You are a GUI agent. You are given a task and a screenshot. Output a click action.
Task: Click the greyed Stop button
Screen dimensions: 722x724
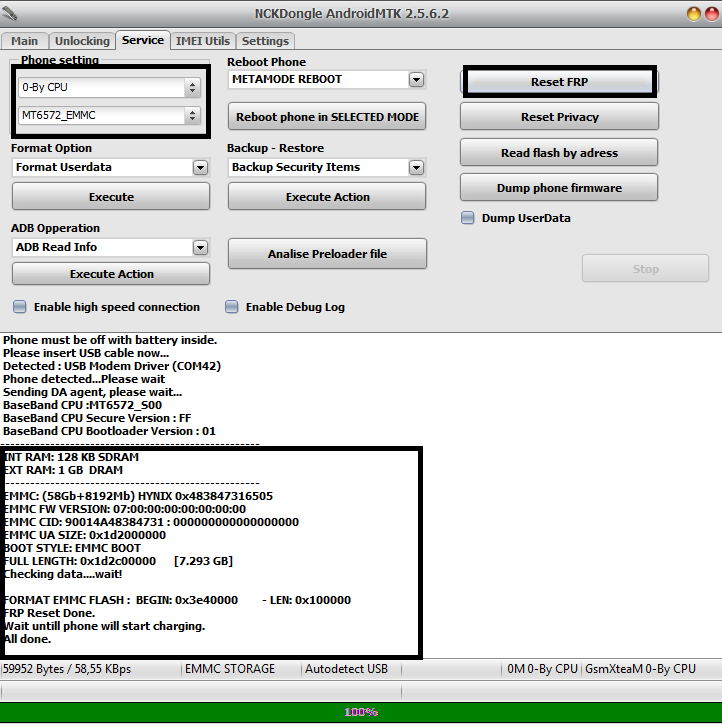[x=645, y=269]
